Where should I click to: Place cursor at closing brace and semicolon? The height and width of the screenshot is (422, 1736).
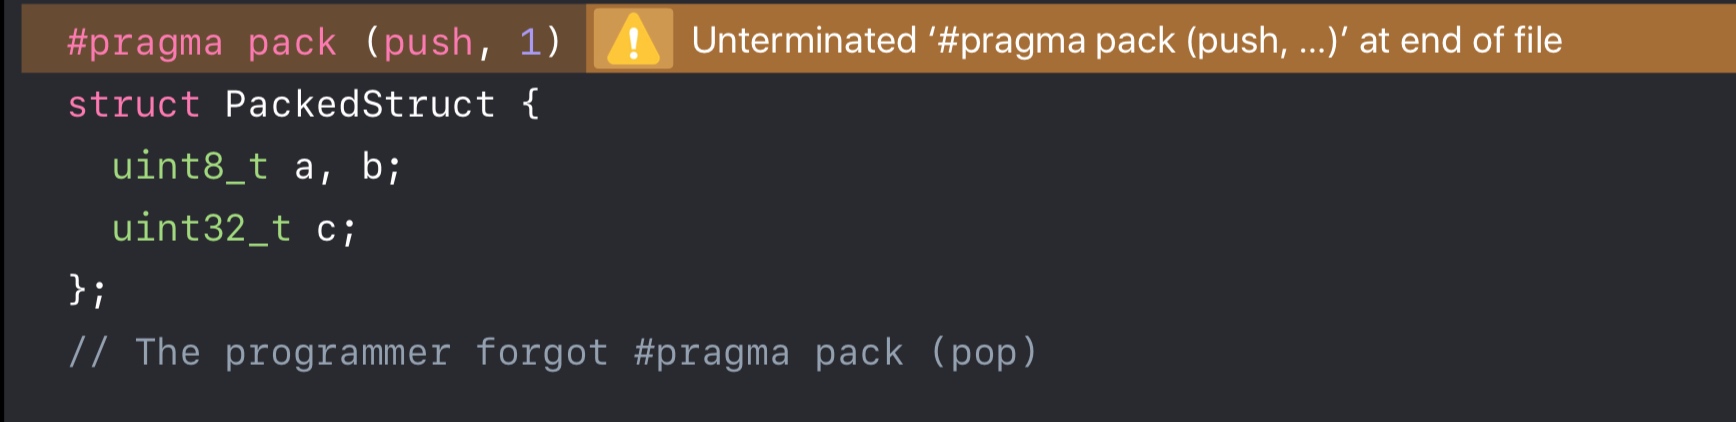87,290
